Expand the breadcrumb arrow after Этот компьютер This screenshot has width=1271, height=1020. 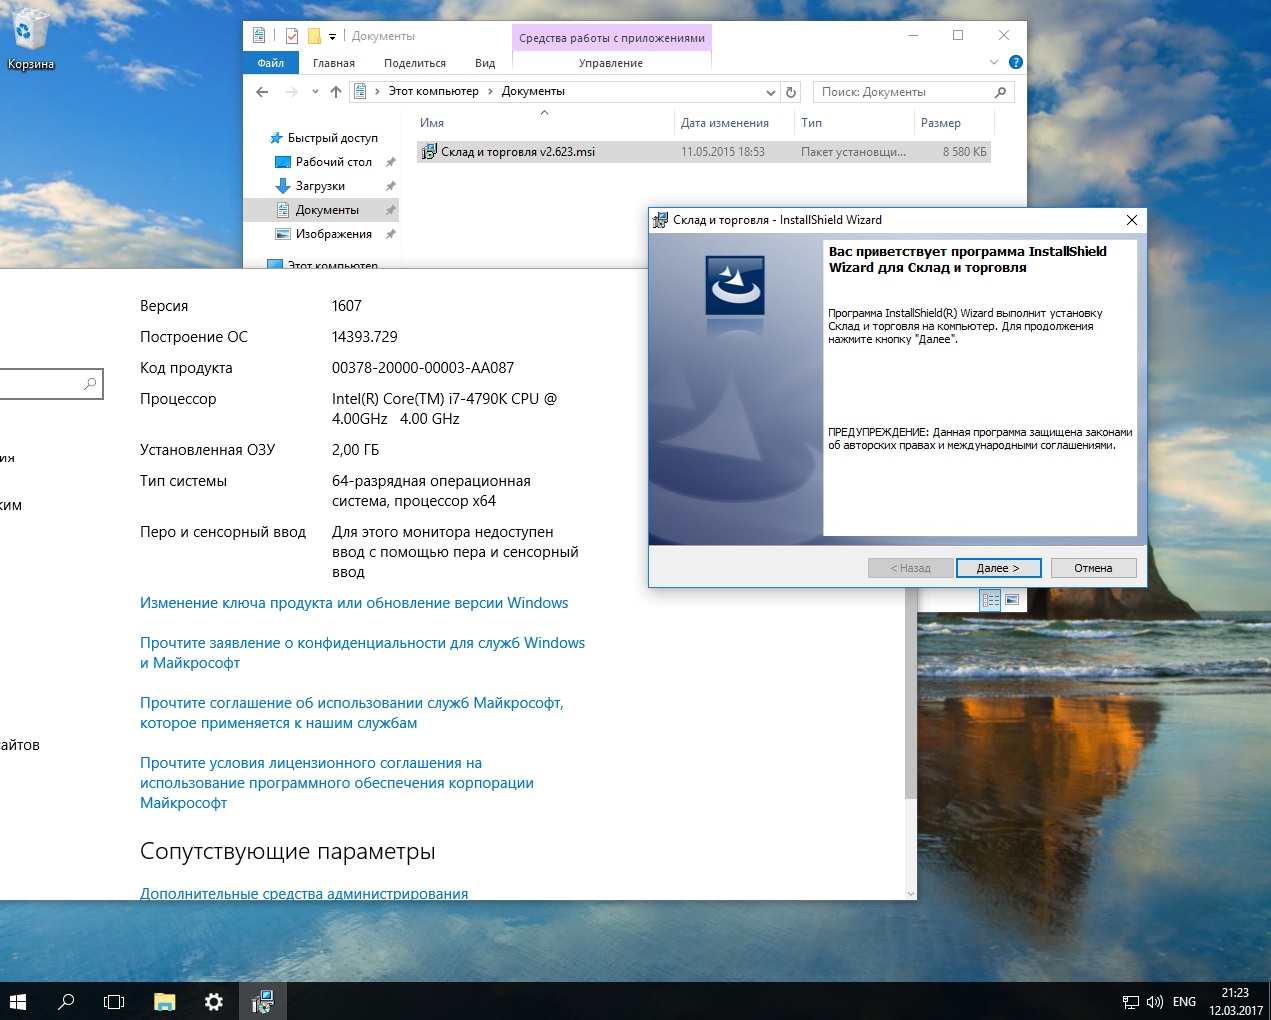tap(490, 92)
